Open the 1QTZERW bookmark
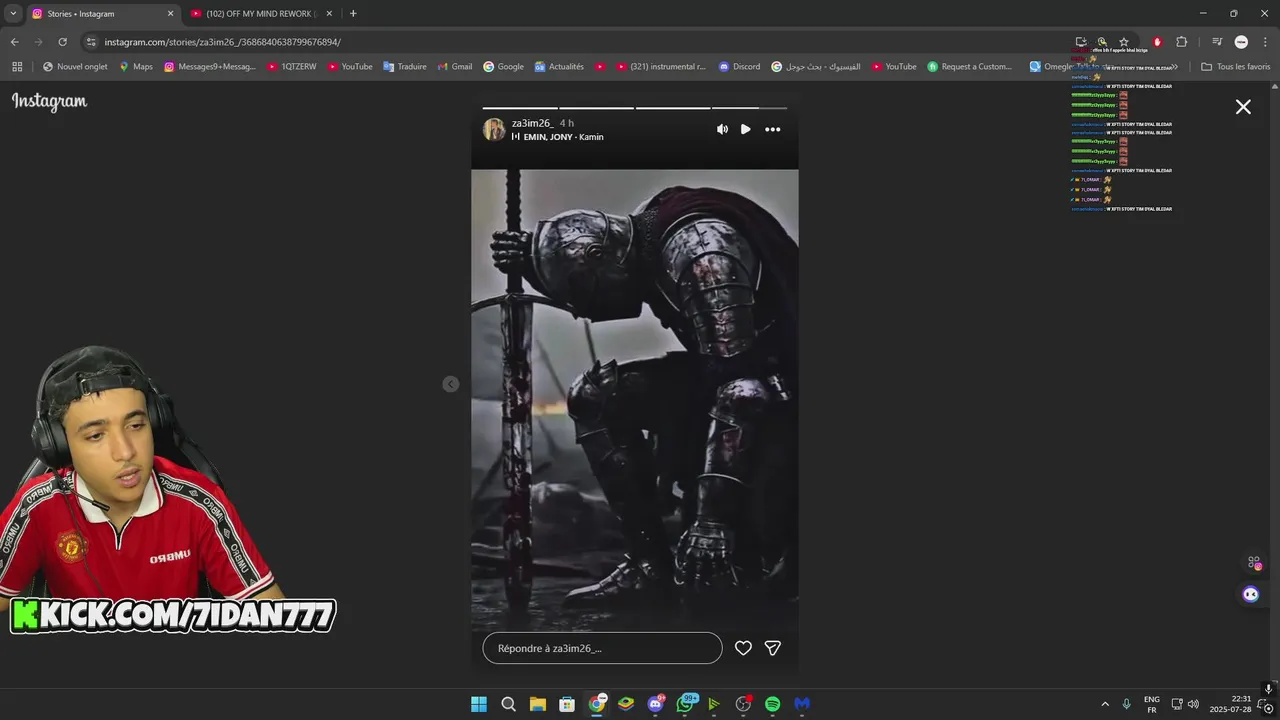This screenshot has width=1280, height=720. [292, 67]
